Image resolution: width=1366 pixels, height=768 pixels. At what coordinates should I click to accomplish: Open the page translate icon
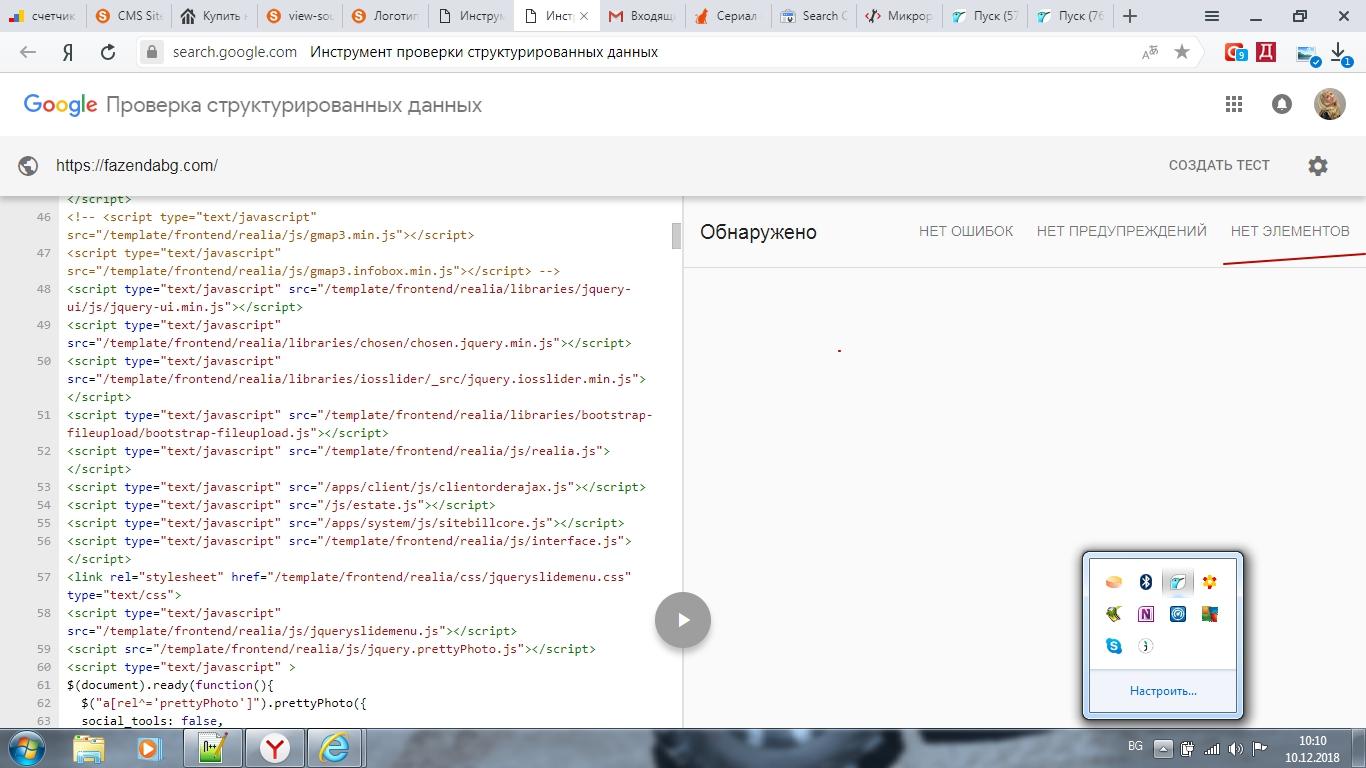1150,52
